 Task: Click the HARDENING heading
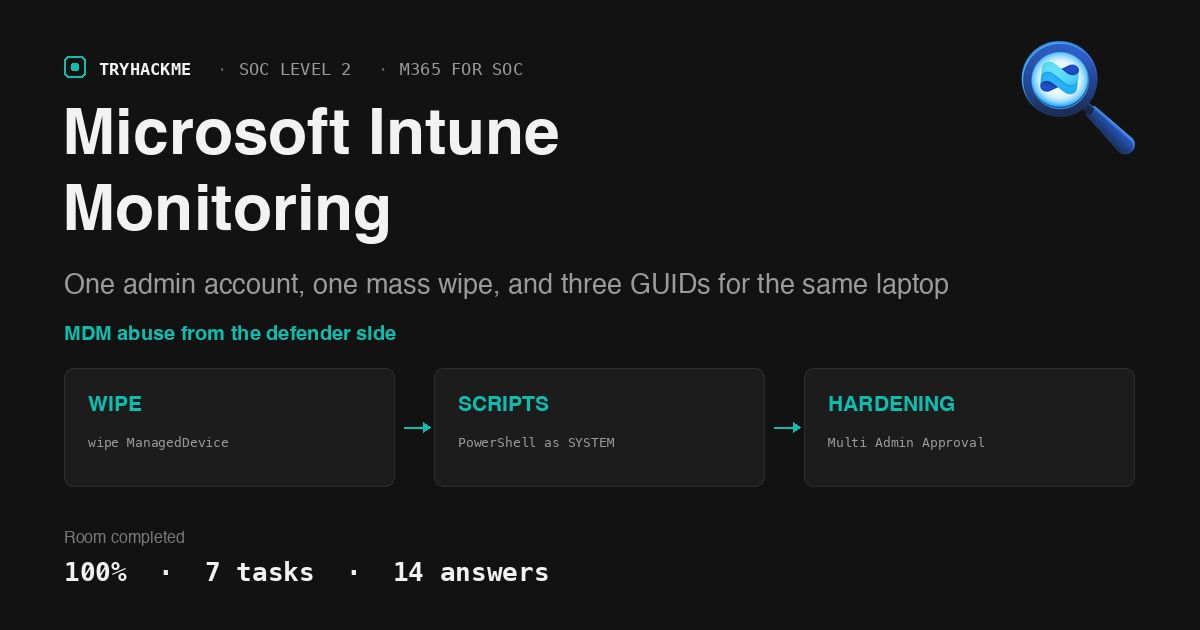891,404
